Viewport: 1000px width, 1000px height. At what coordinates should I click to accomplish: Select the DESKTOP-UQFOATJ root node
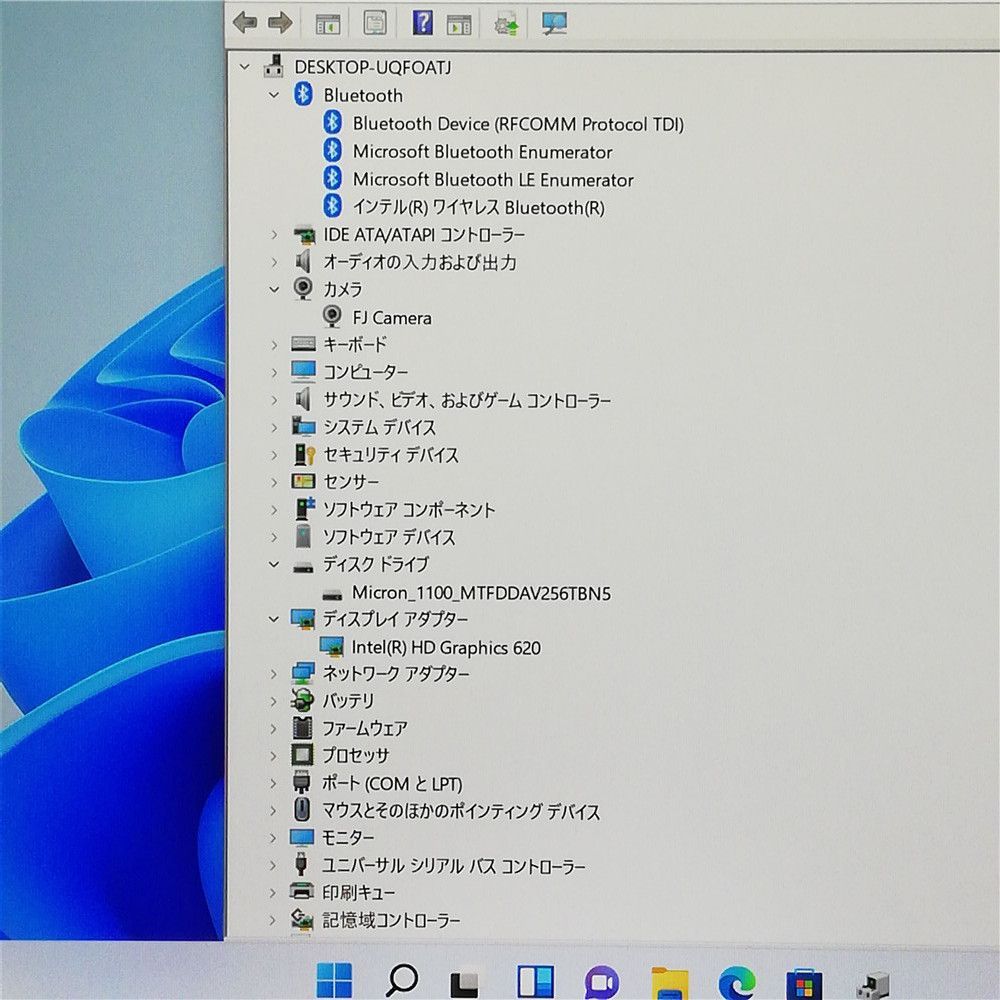tap(372, 67)
